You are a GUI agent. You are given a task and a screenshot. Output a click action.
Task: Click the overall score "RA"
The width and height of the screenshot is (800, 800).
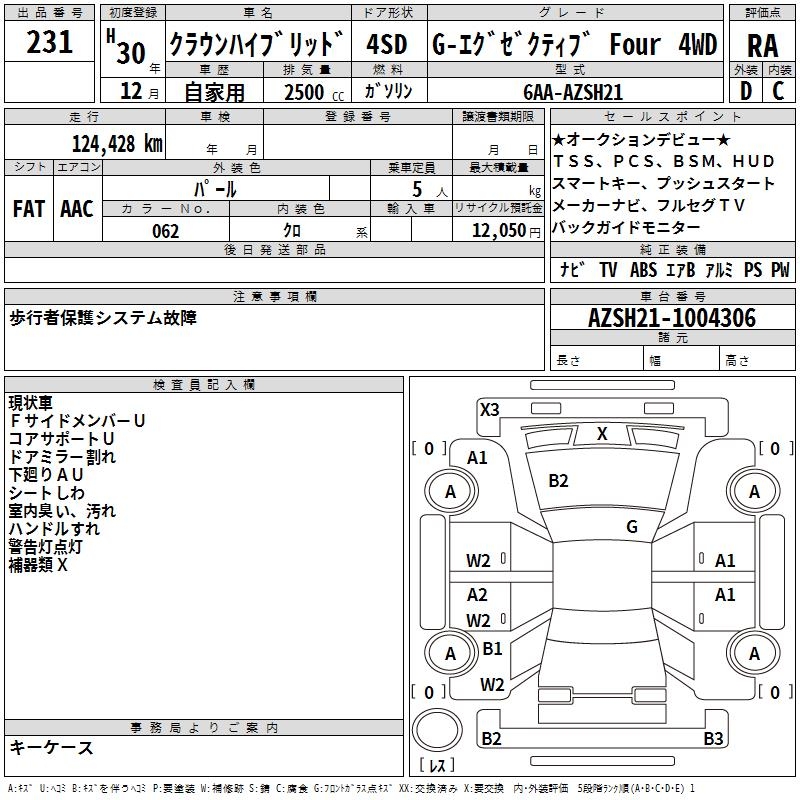point(762,46)
